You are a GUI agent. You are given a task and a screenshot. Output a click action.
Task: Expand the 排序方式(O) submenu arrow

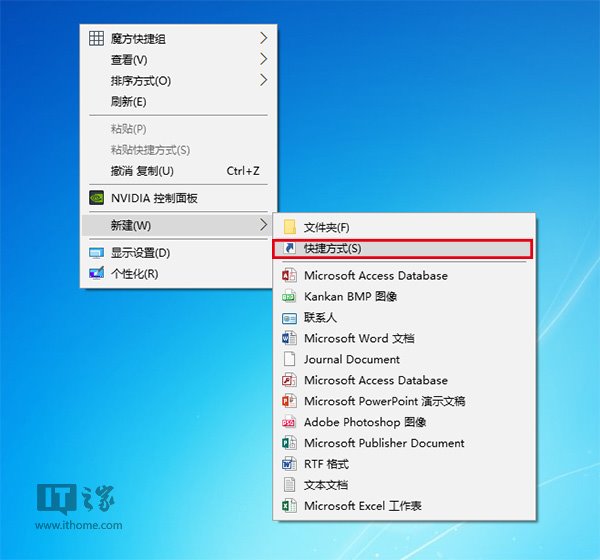pyautogui.click(x=263, y=80)
